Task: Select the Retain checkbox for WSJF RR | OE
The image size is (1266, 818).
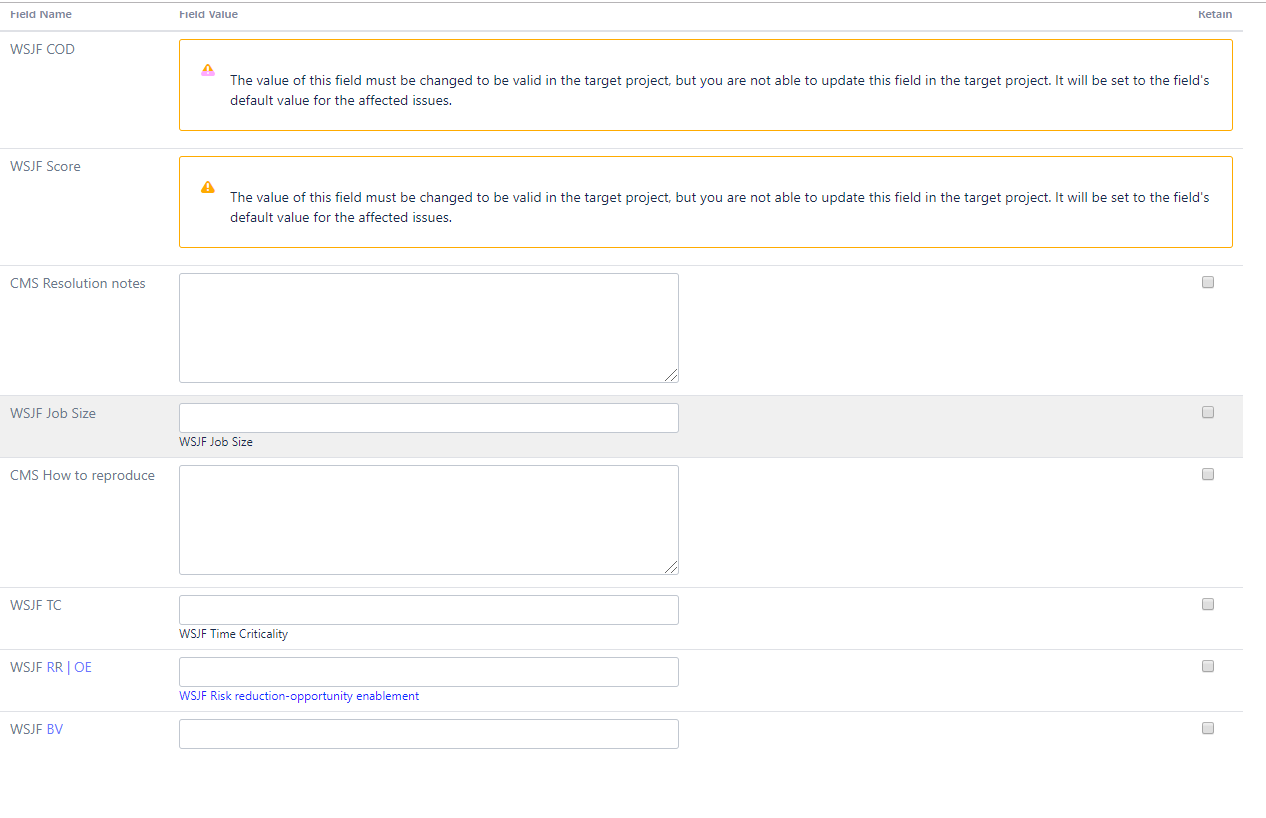Action: coord(1208,666)
